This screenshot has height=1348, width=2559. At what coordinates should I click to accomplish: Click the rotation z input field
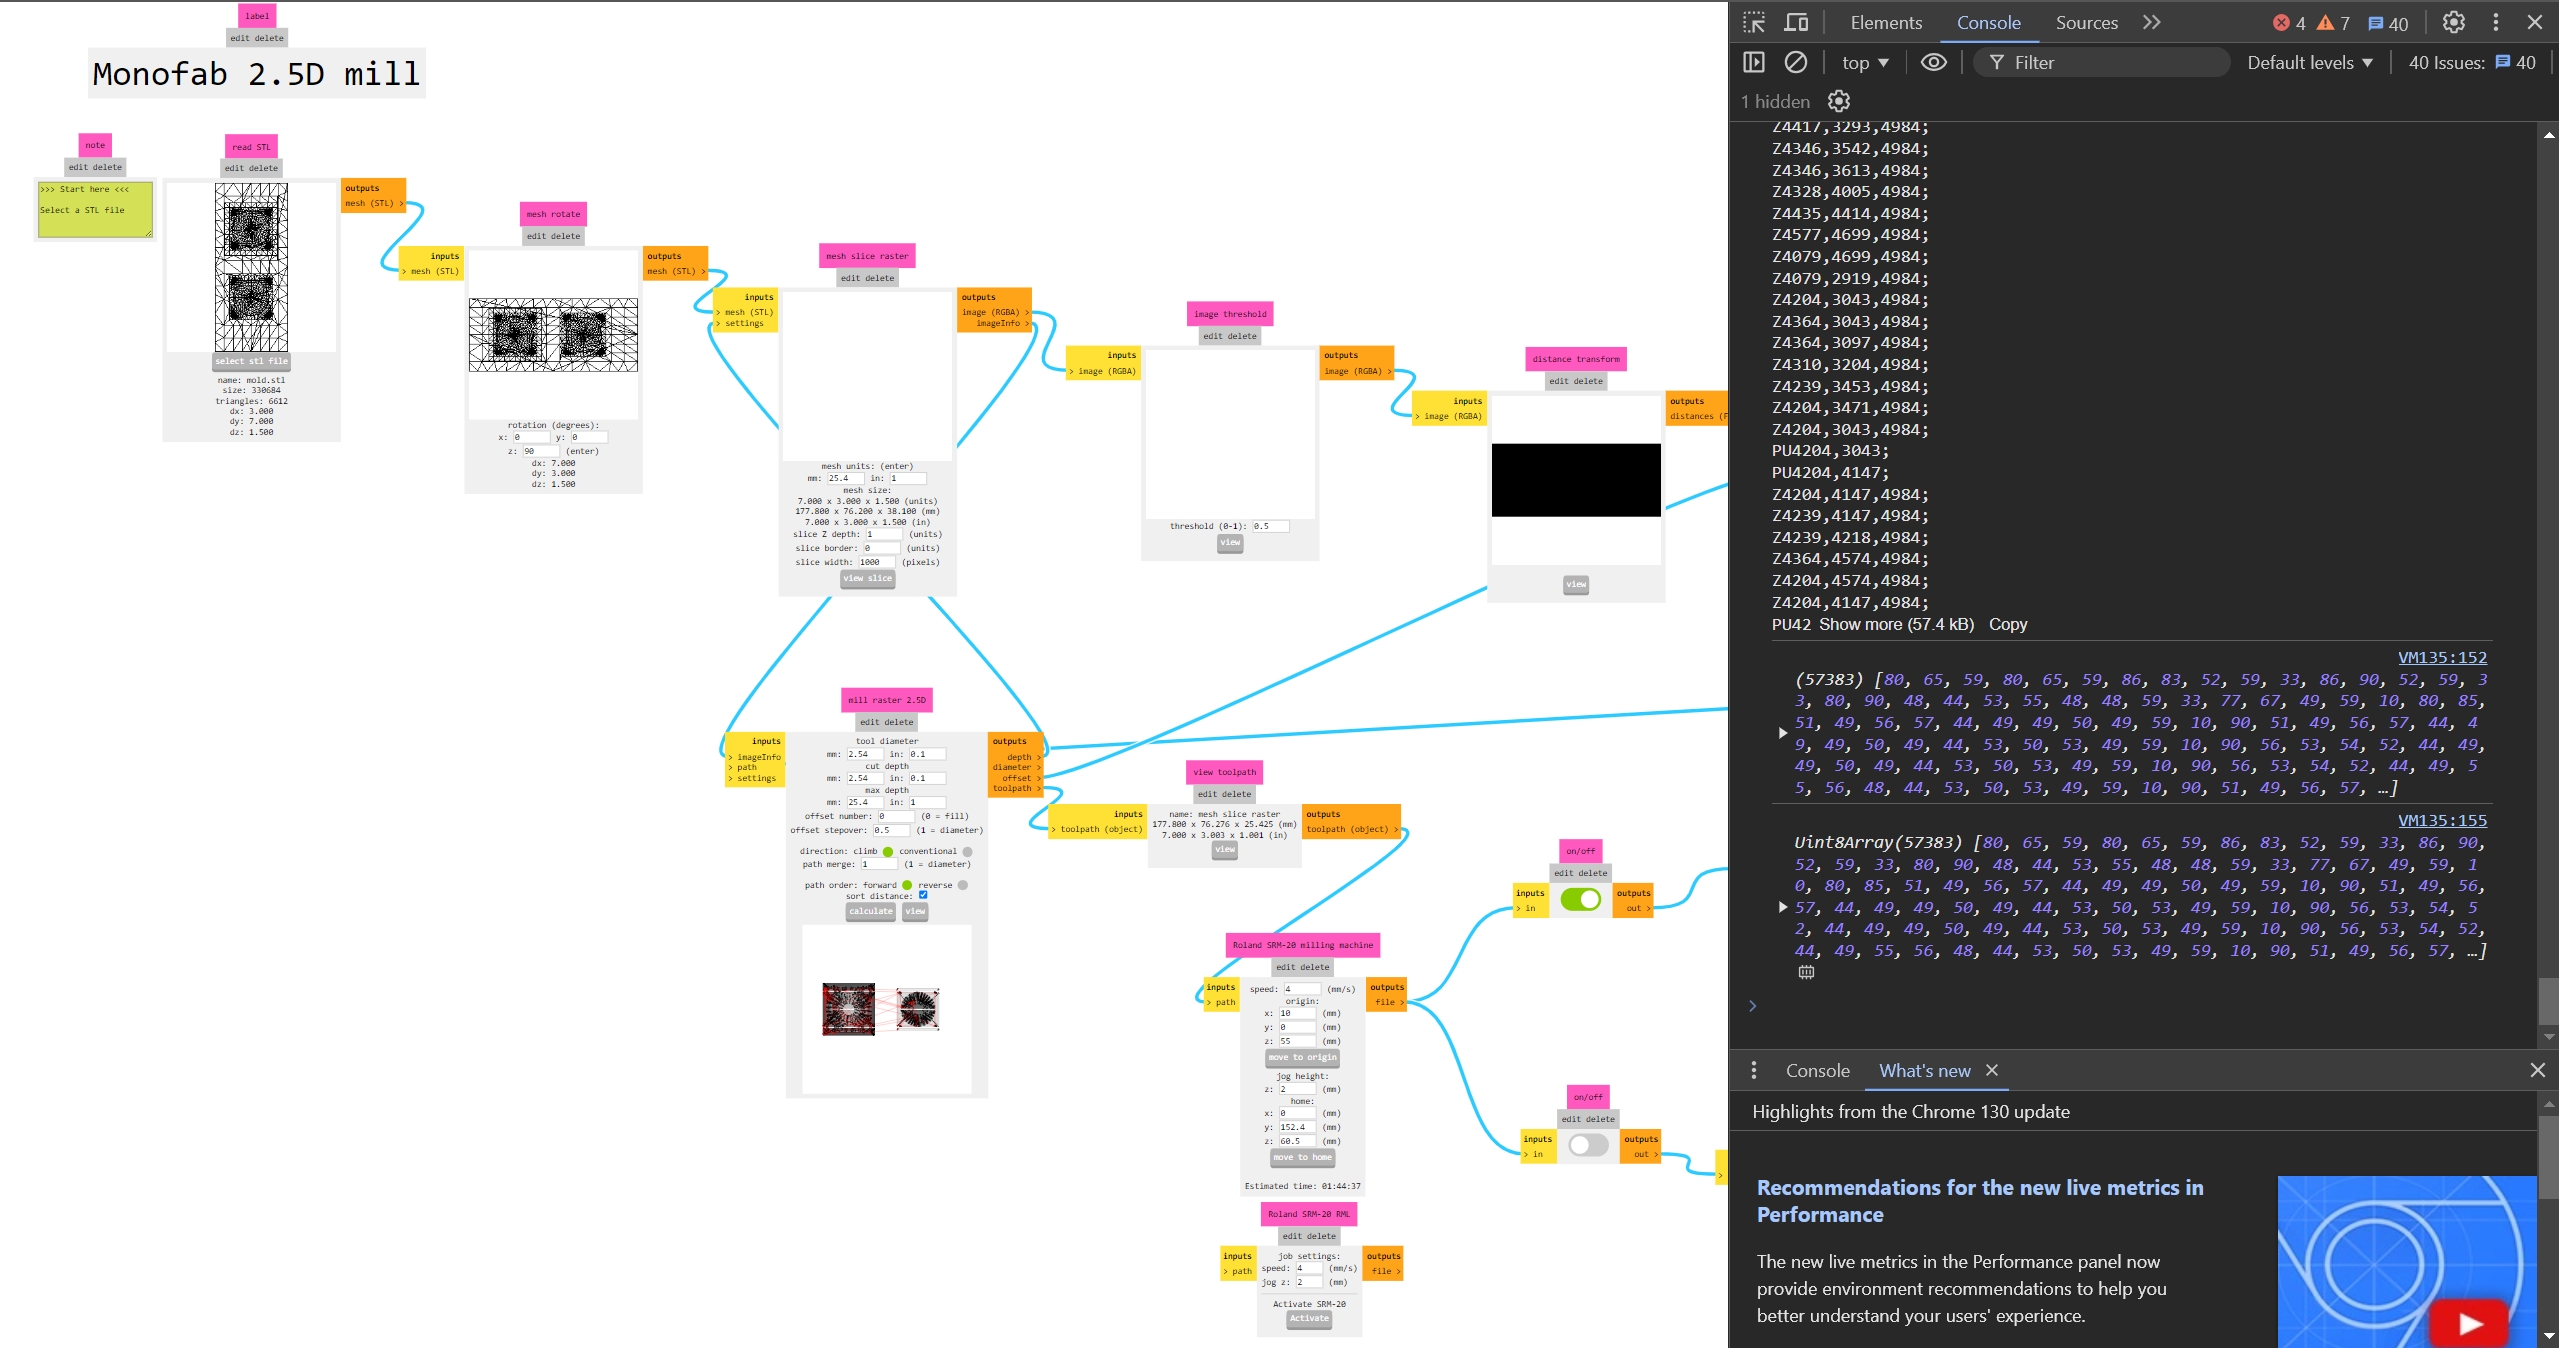(x=541, y=451)
